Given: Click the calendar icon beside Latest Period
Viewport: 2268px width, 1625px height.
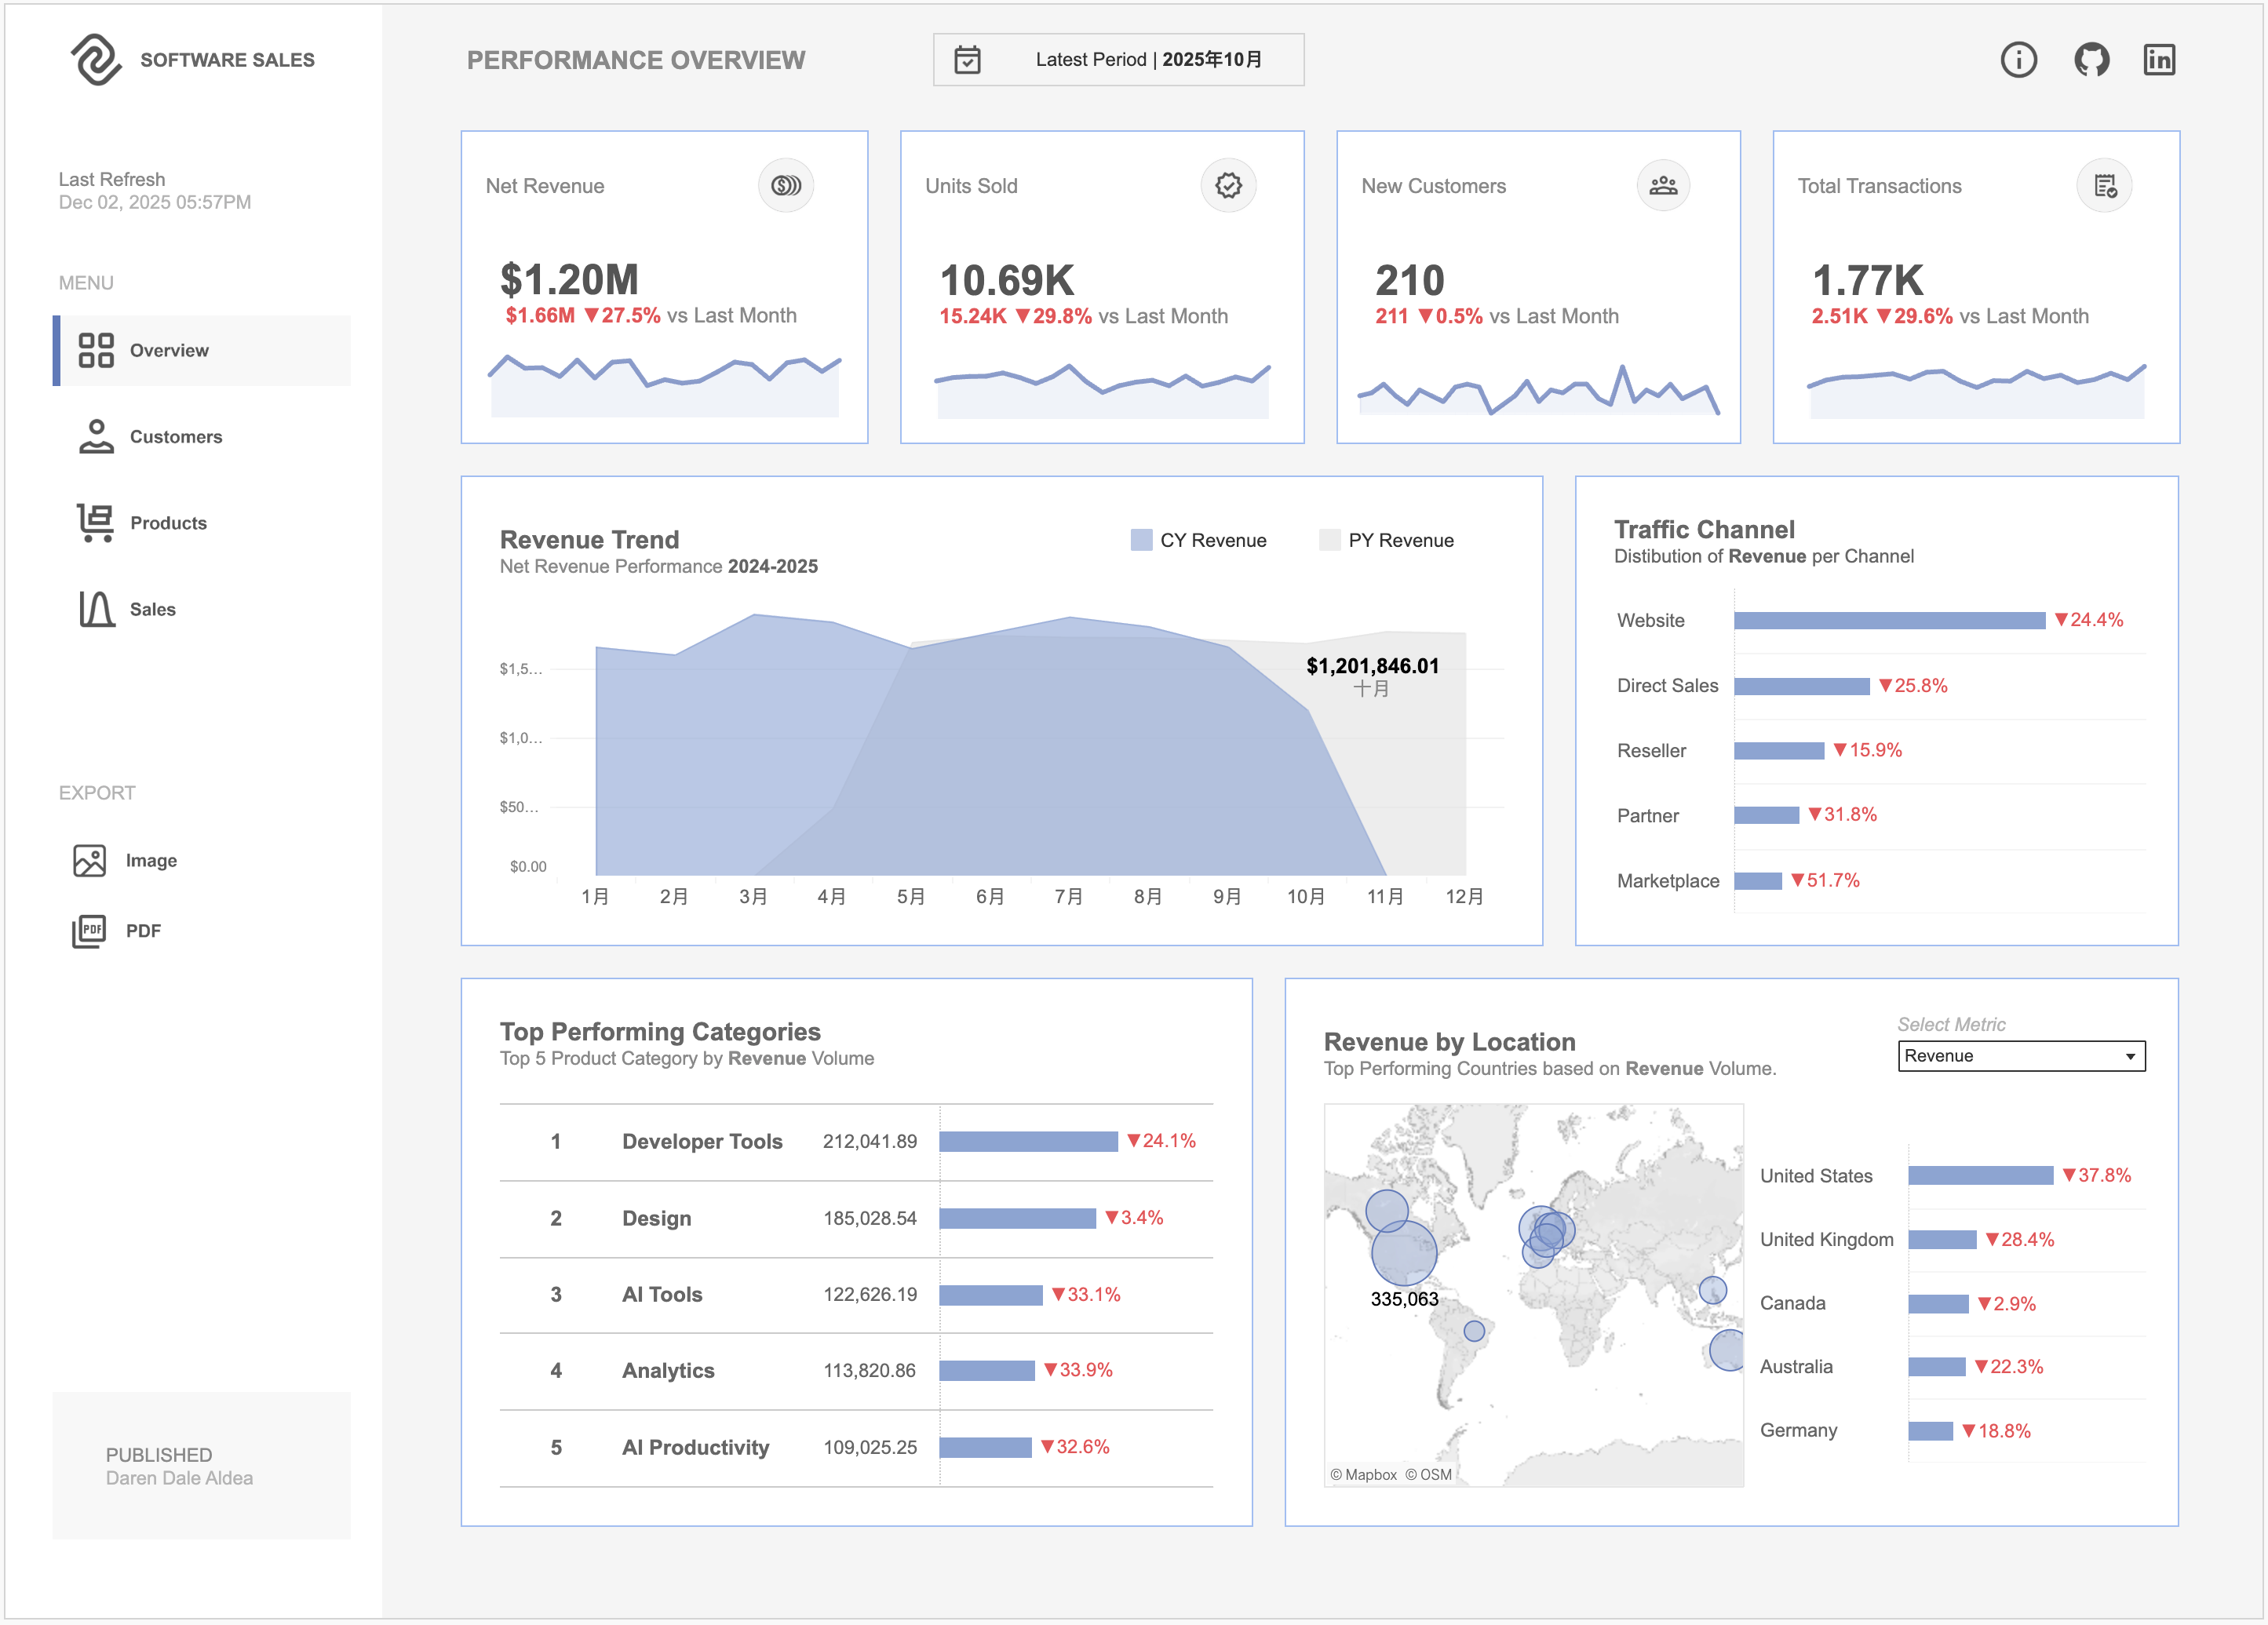Looking at the screenshot, I should 967,60.
